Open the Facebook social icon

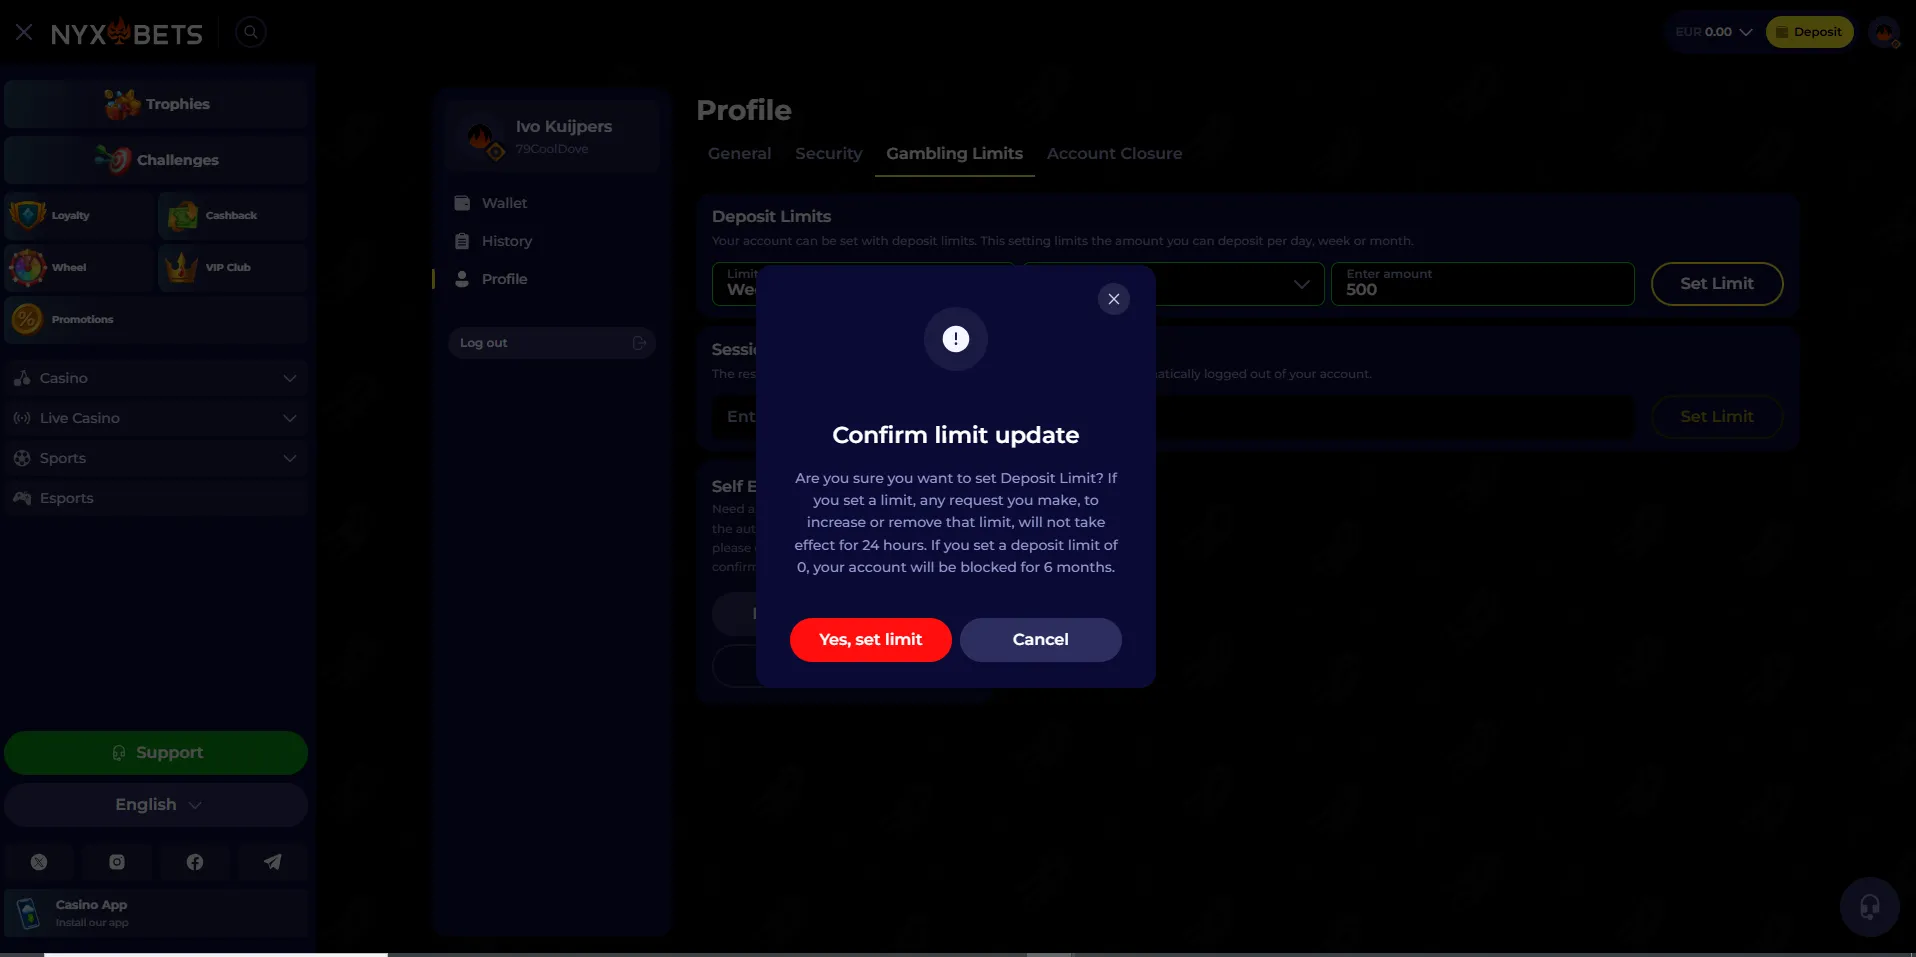(x=195, y=862)
